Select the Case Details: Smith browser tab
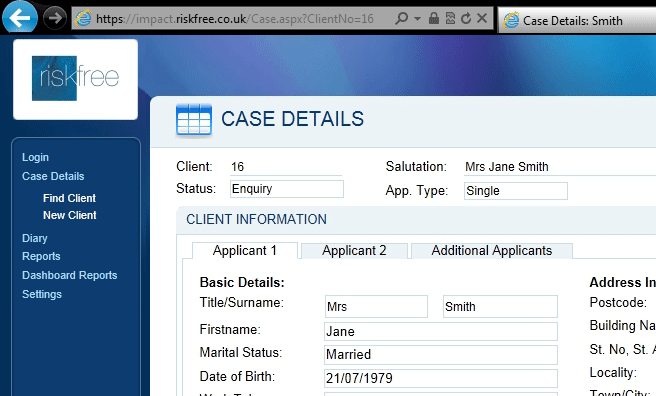Image resolution: width=656 pixels, height=396 pixels. click(577, 20)
